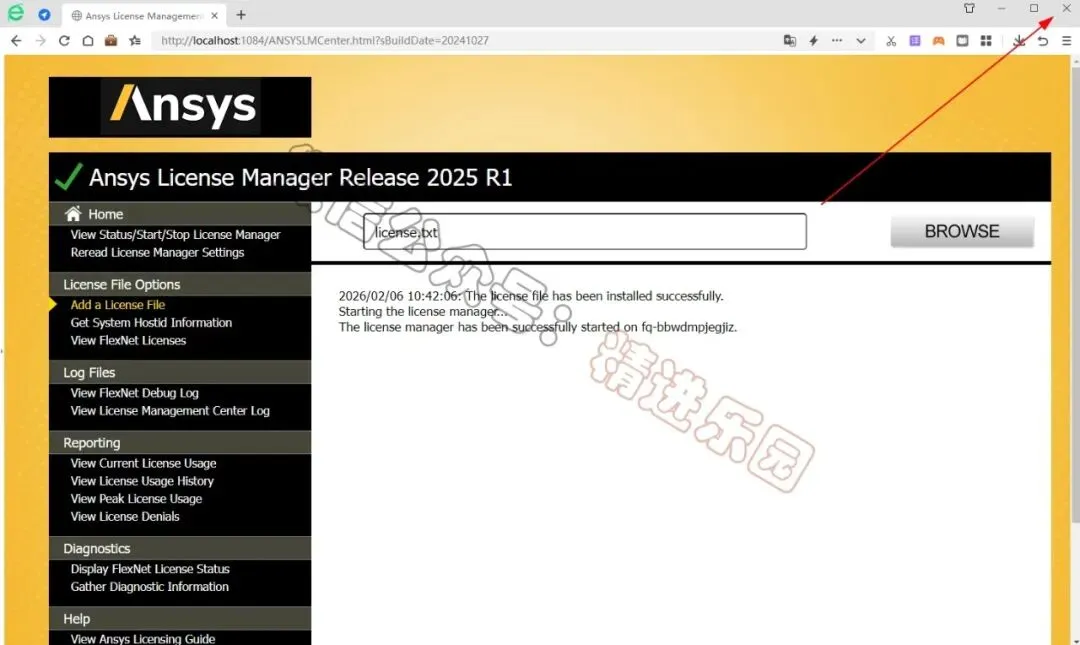Click Gather Diagnostic Information

point(149,587)
